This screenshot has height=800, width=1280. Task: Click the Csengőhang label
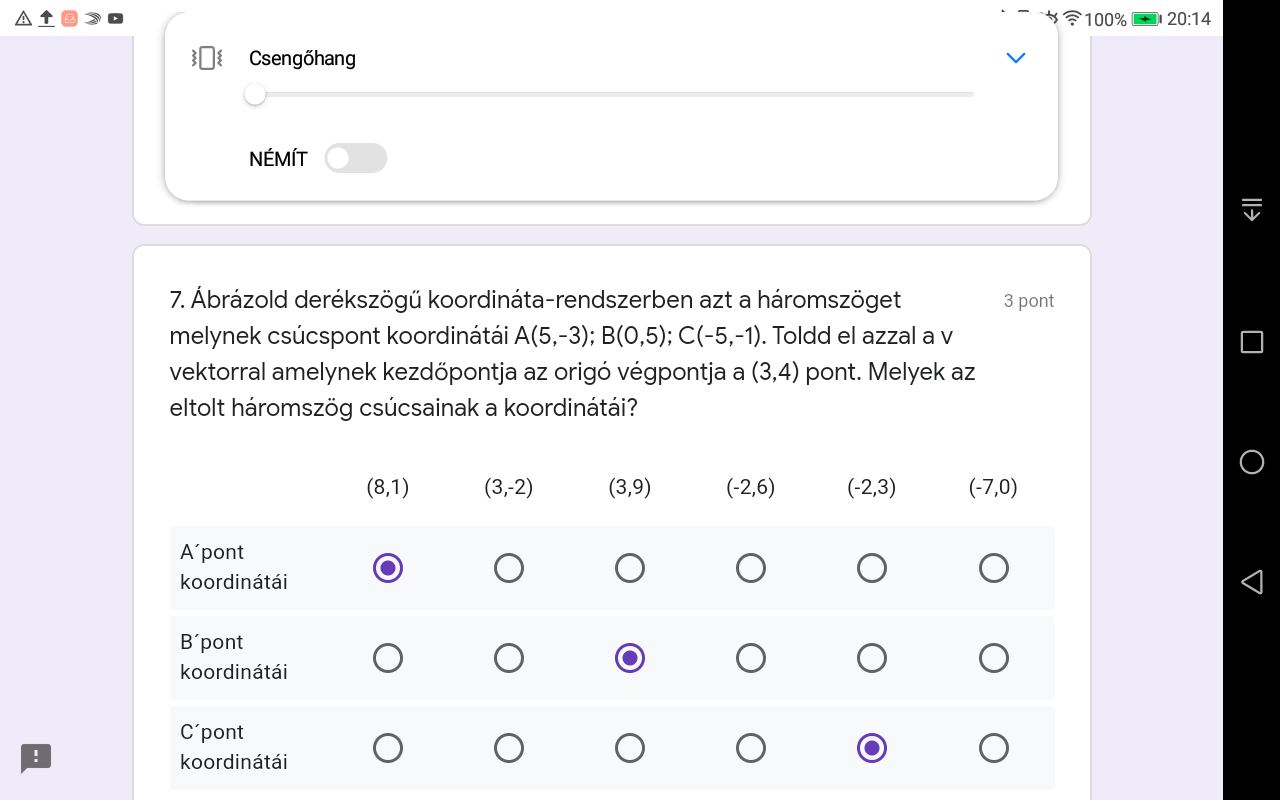(x=302, y=58)
